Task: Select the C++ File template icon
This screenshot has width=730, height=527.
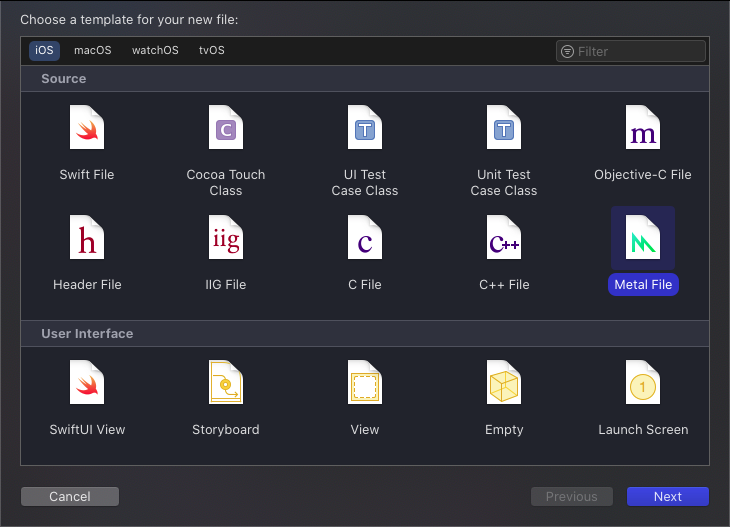Action: pyautogui.click(x=504, y=237)
